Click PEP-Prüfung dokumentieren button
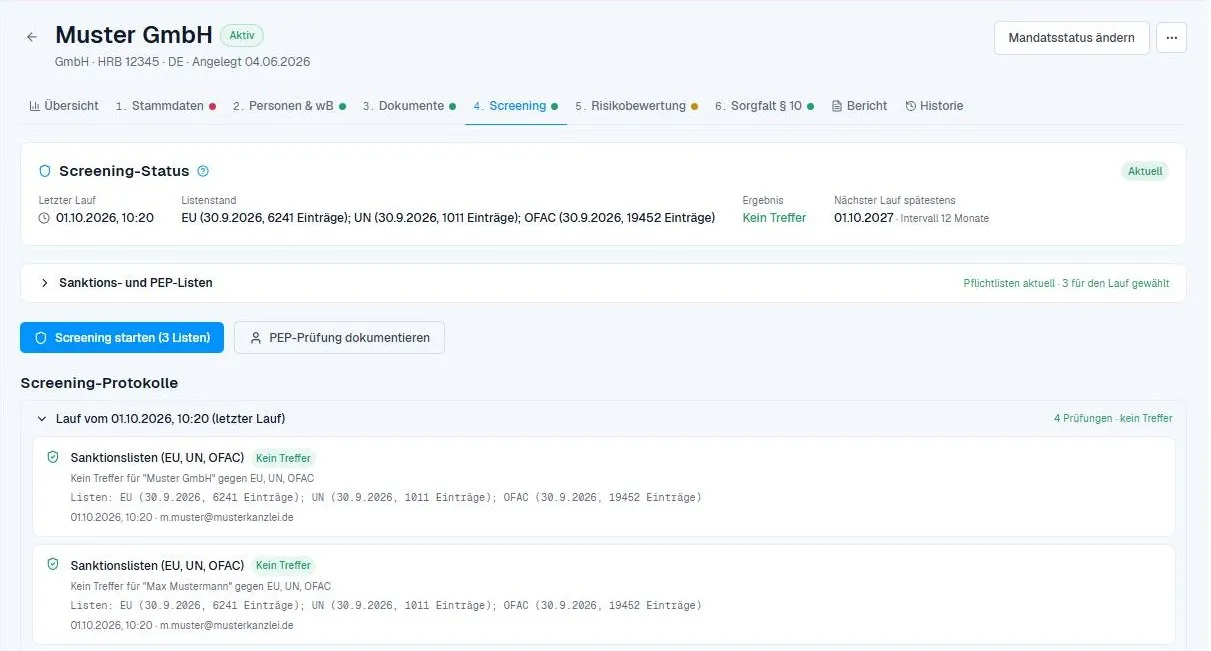The width and height of the screenshot is (1211, 651). (339, 338)
